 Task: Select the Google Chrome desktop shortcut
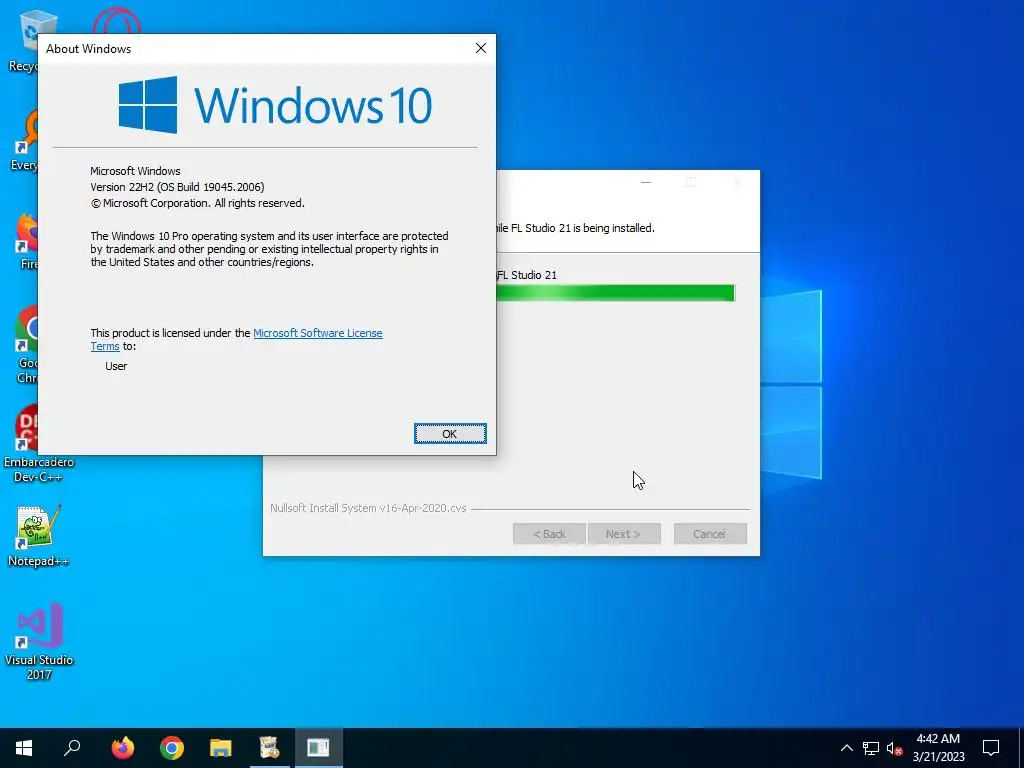click(x=26, y=344)
